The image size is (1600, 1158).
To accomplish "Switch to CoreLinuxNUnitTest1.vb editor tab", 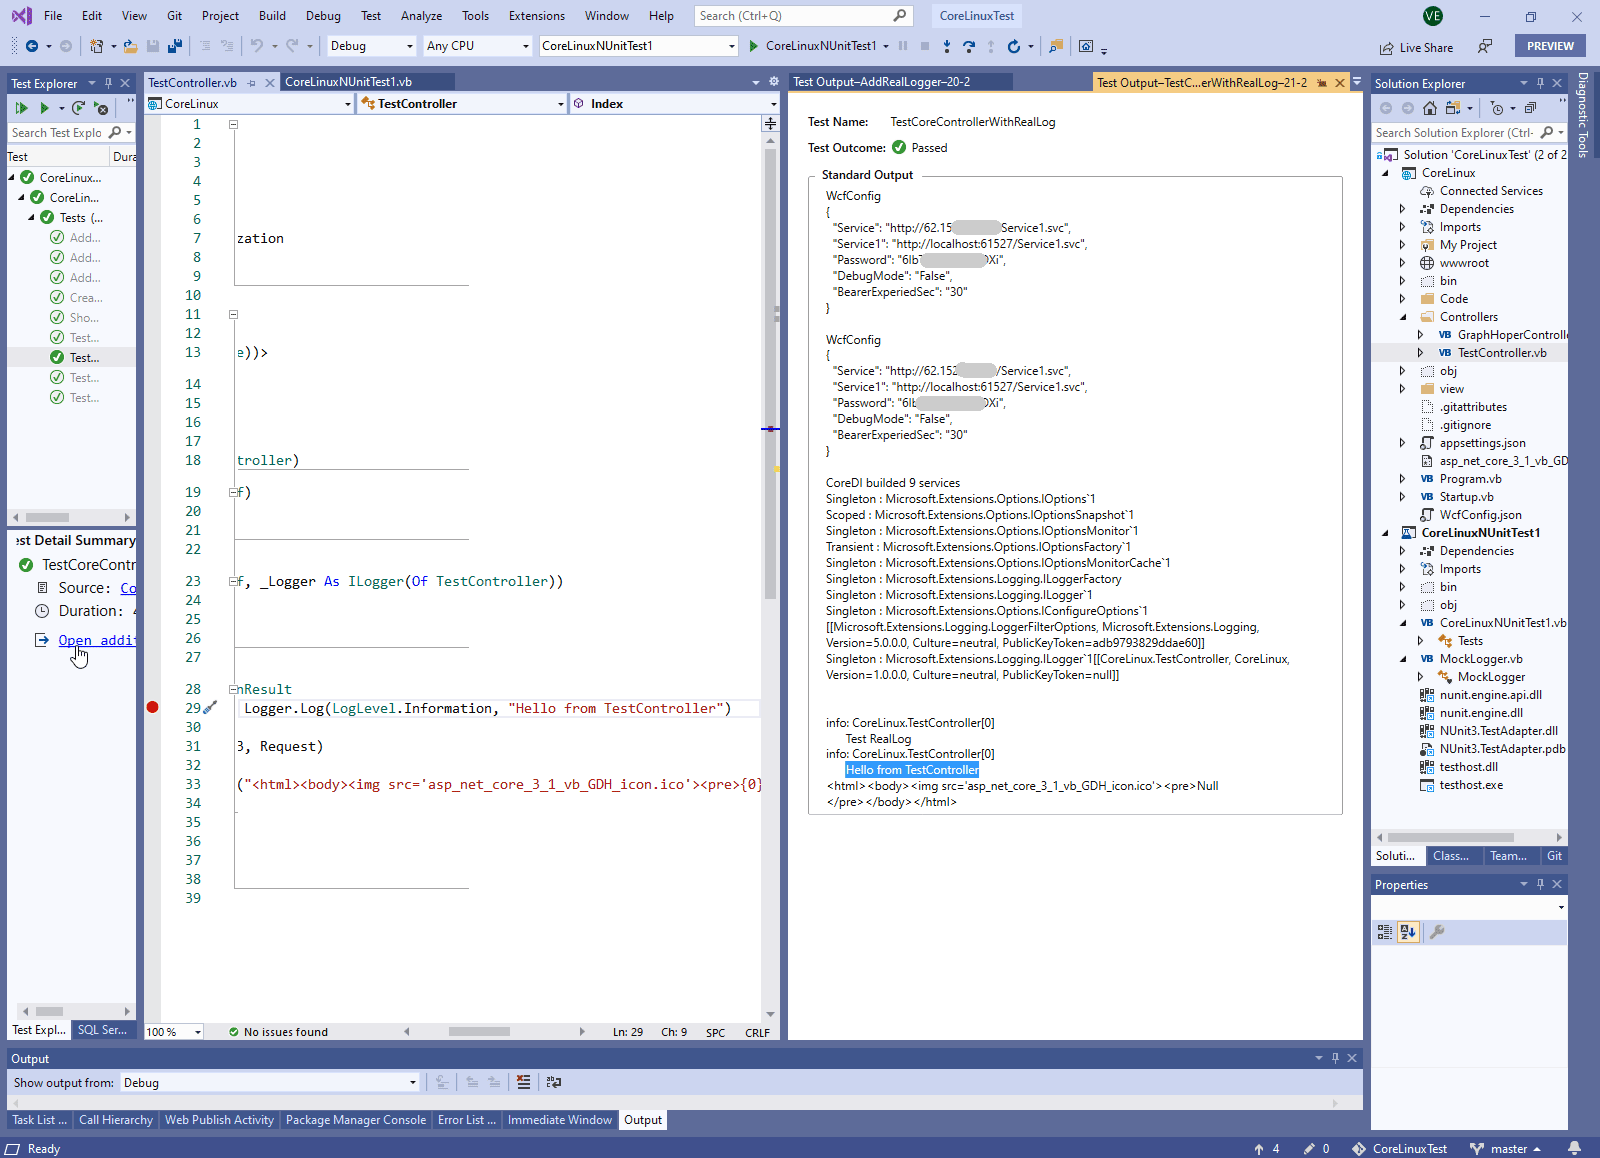I will [x=348, y=82].
